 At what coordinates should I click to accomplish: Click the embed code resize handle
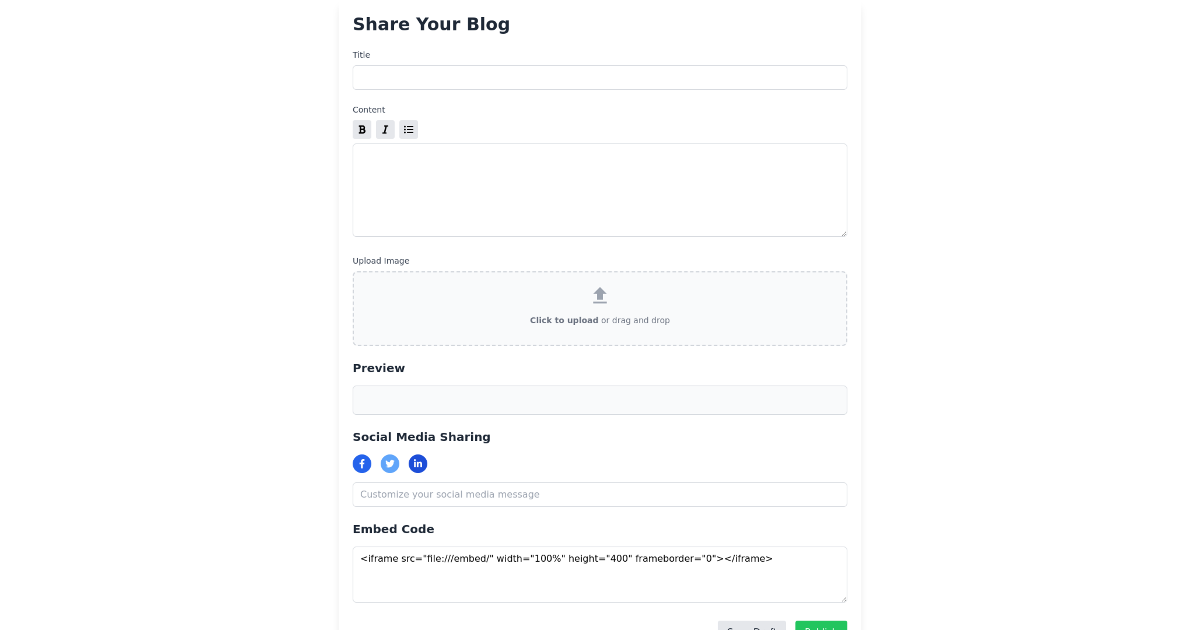coord(843,598)
